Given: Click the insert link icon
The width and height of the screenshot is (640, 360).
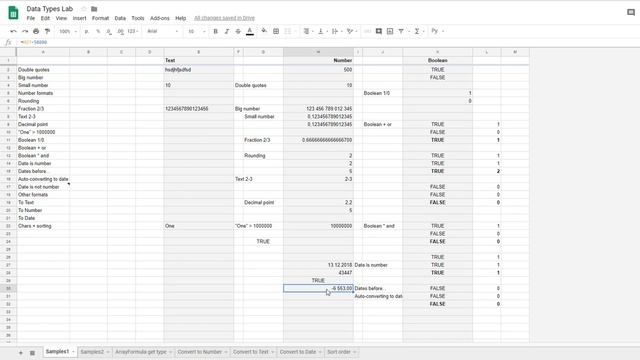Looking at the screenshot, I should [x=367, y=31].
